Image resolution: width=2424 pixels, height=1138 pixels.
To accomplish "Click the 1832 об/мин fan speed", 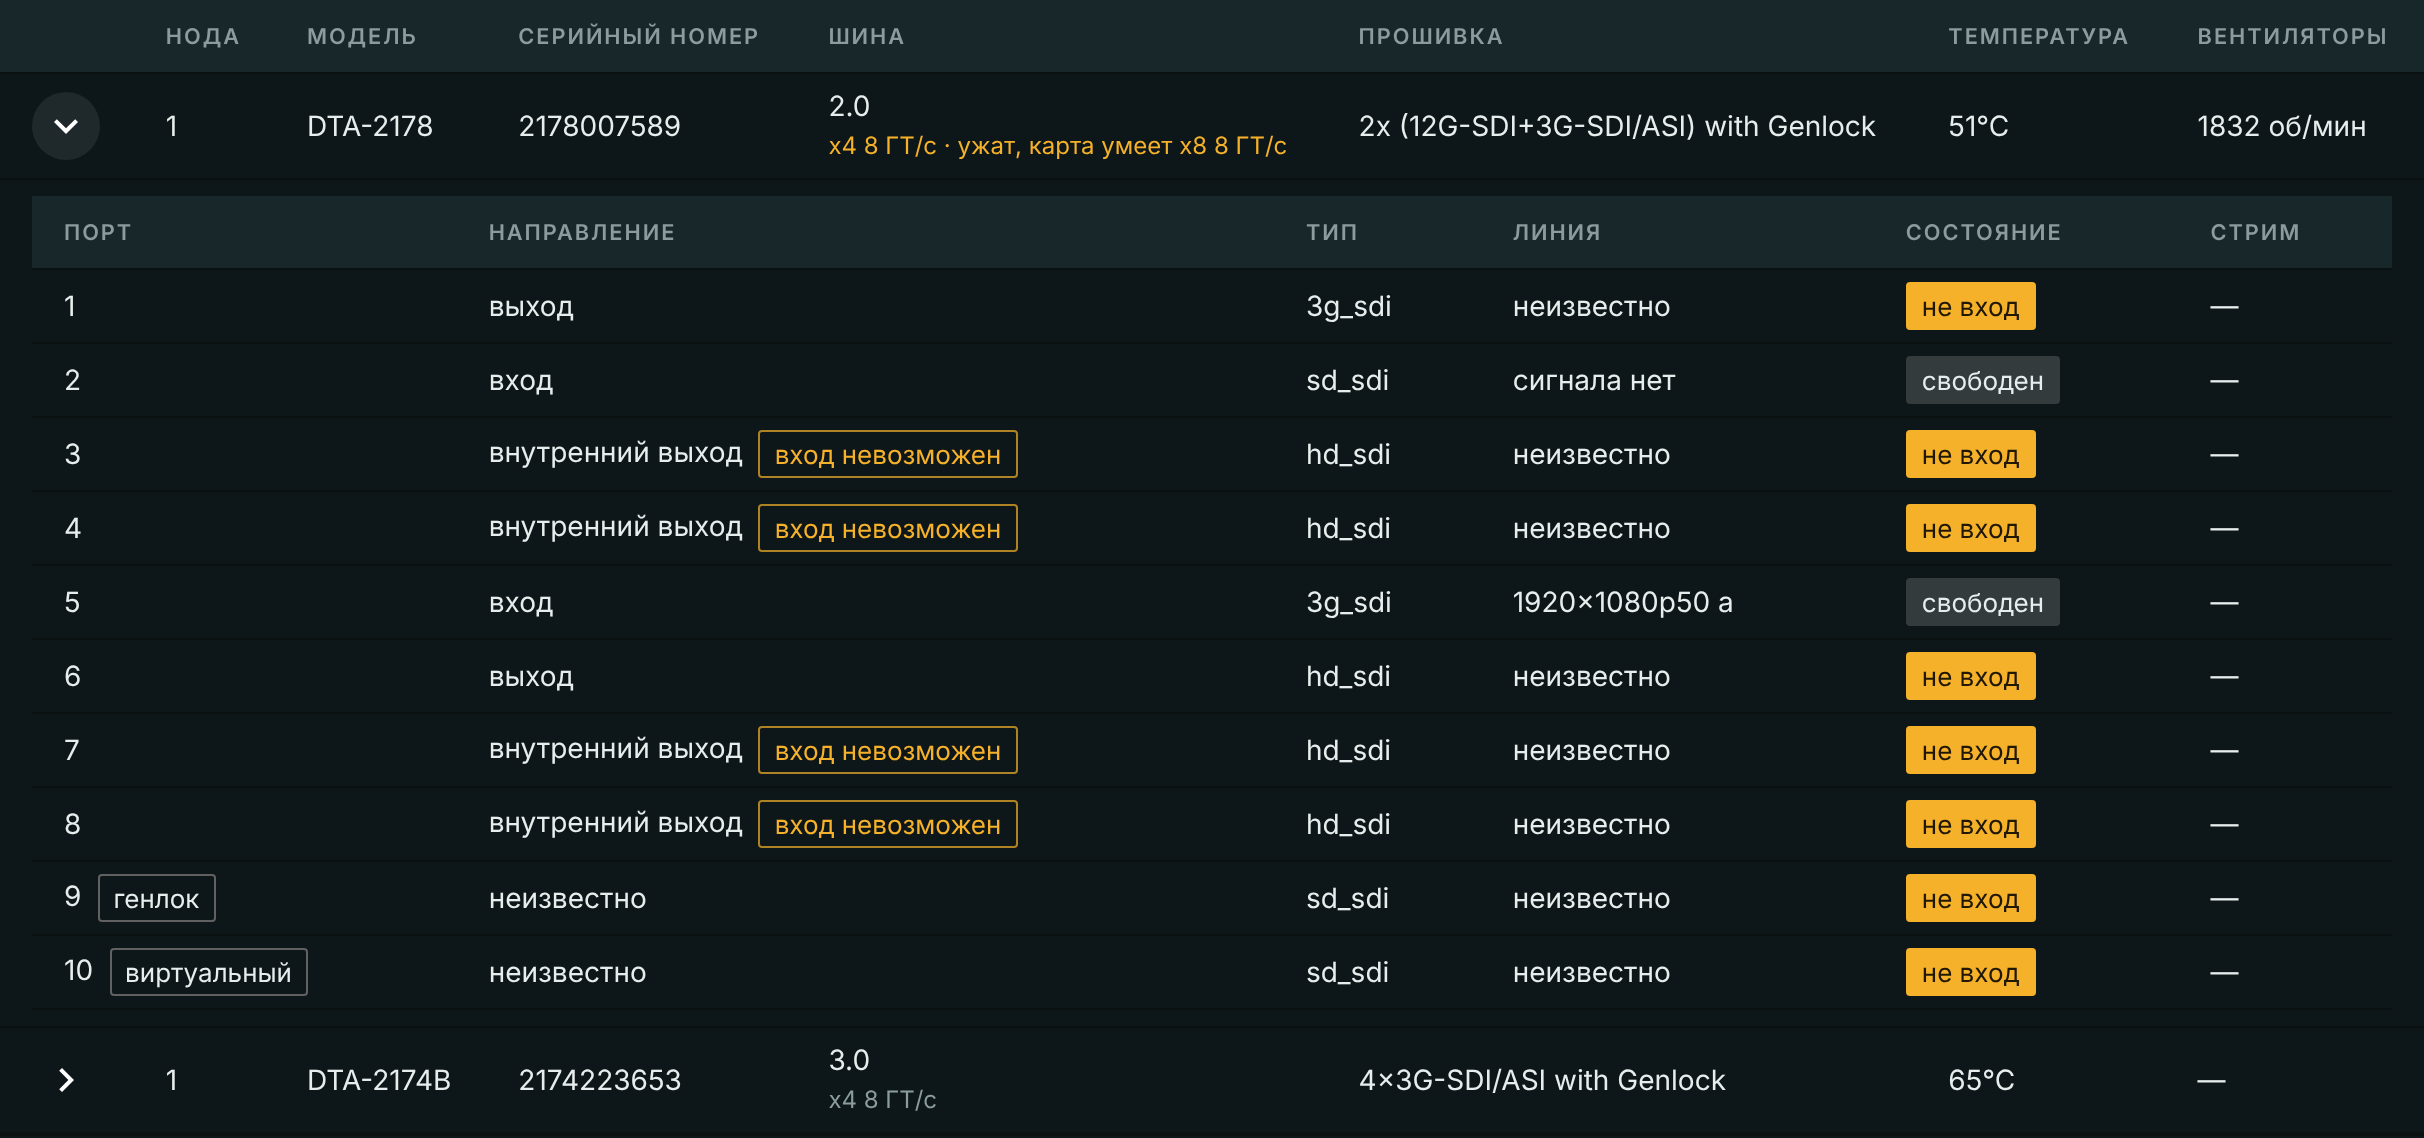I will point(2281,126).
